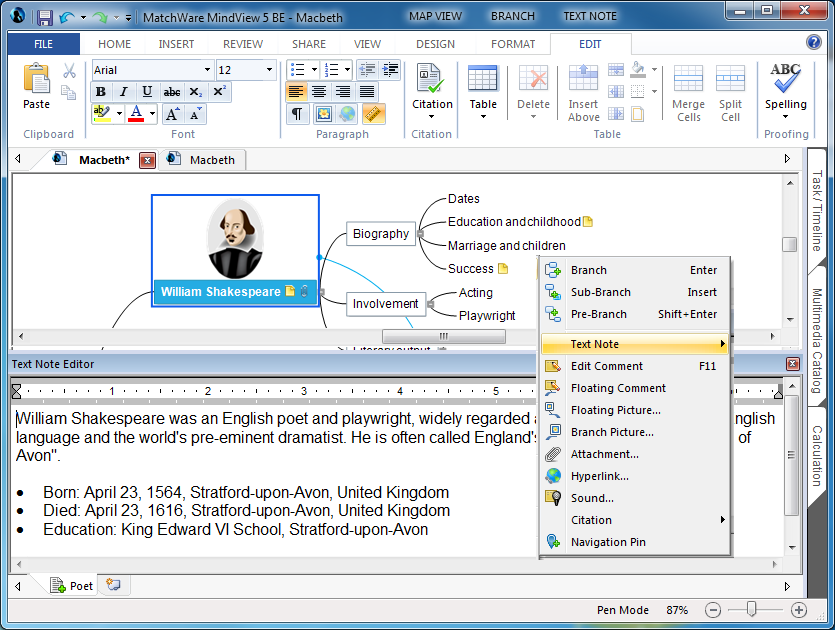This screenshot has width=835, height=630.
Task: Collapse the Biography branch
Action: tap(420, 234)
